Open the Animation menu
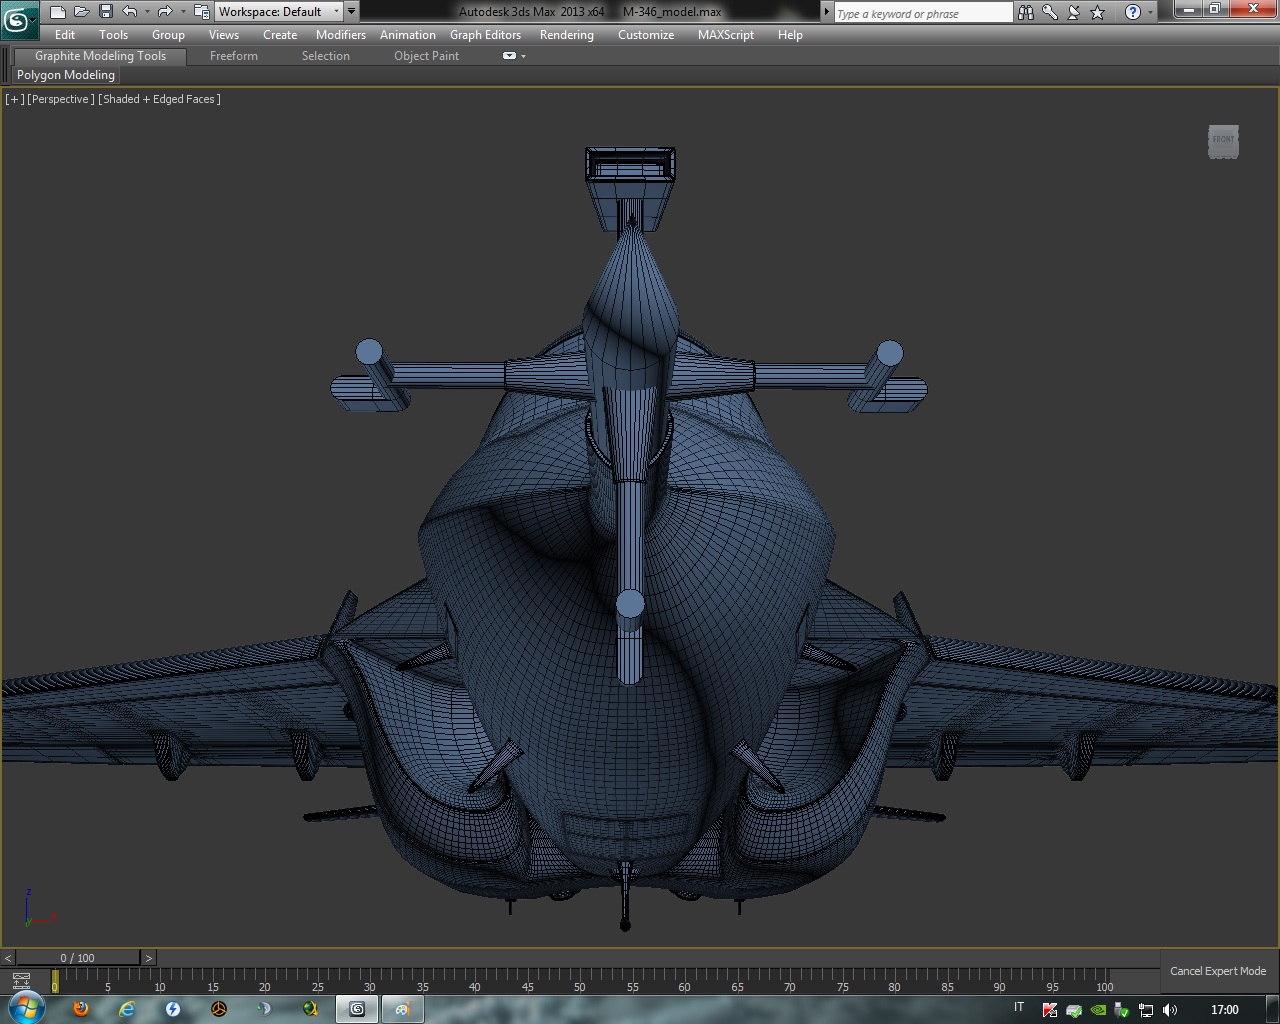This screenshot has height=1024, width=1280. [408, 35]
